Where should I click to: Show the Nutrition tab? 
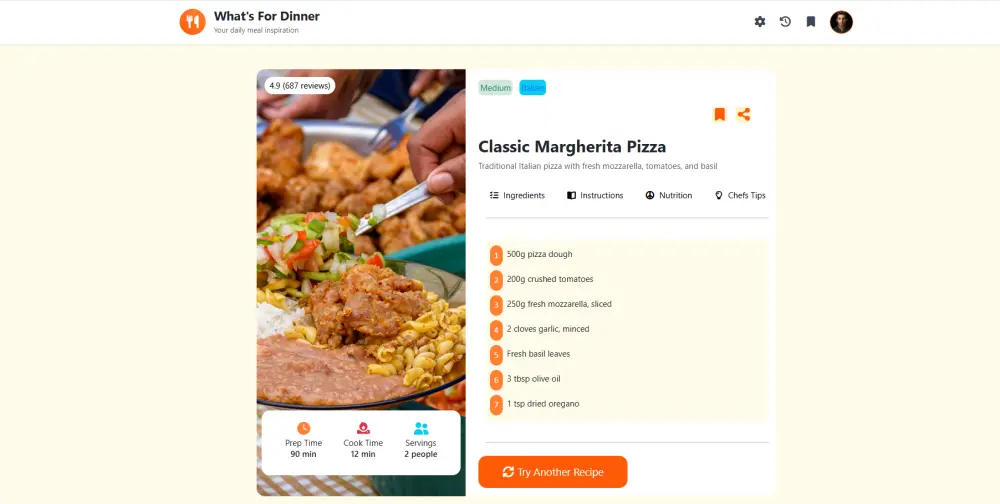[668, 195]
